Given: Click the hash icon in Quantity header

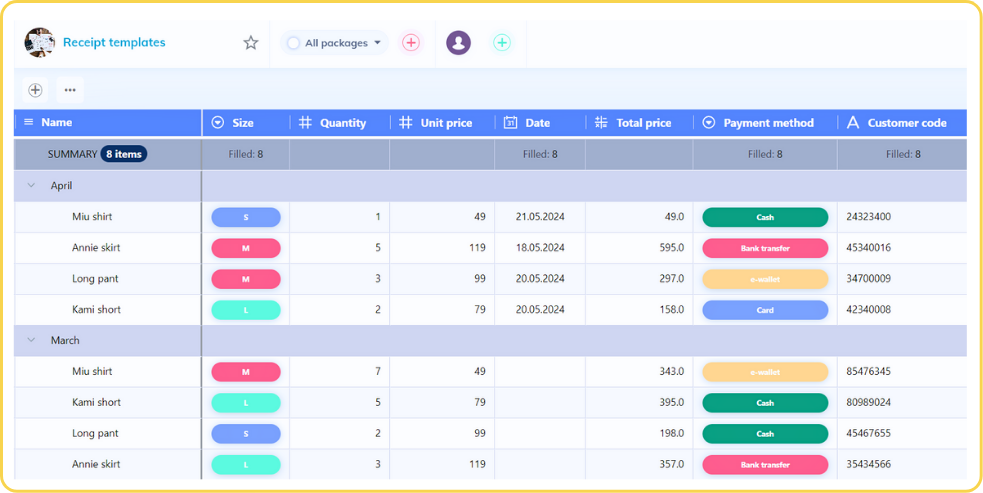Looking at the screenshot, I should click(306, 123).
